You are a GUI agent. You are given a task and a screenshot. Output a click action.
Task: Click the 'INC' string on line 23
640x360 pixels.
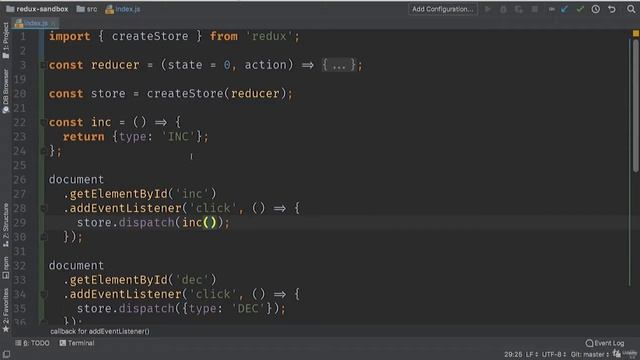[178, 137]
